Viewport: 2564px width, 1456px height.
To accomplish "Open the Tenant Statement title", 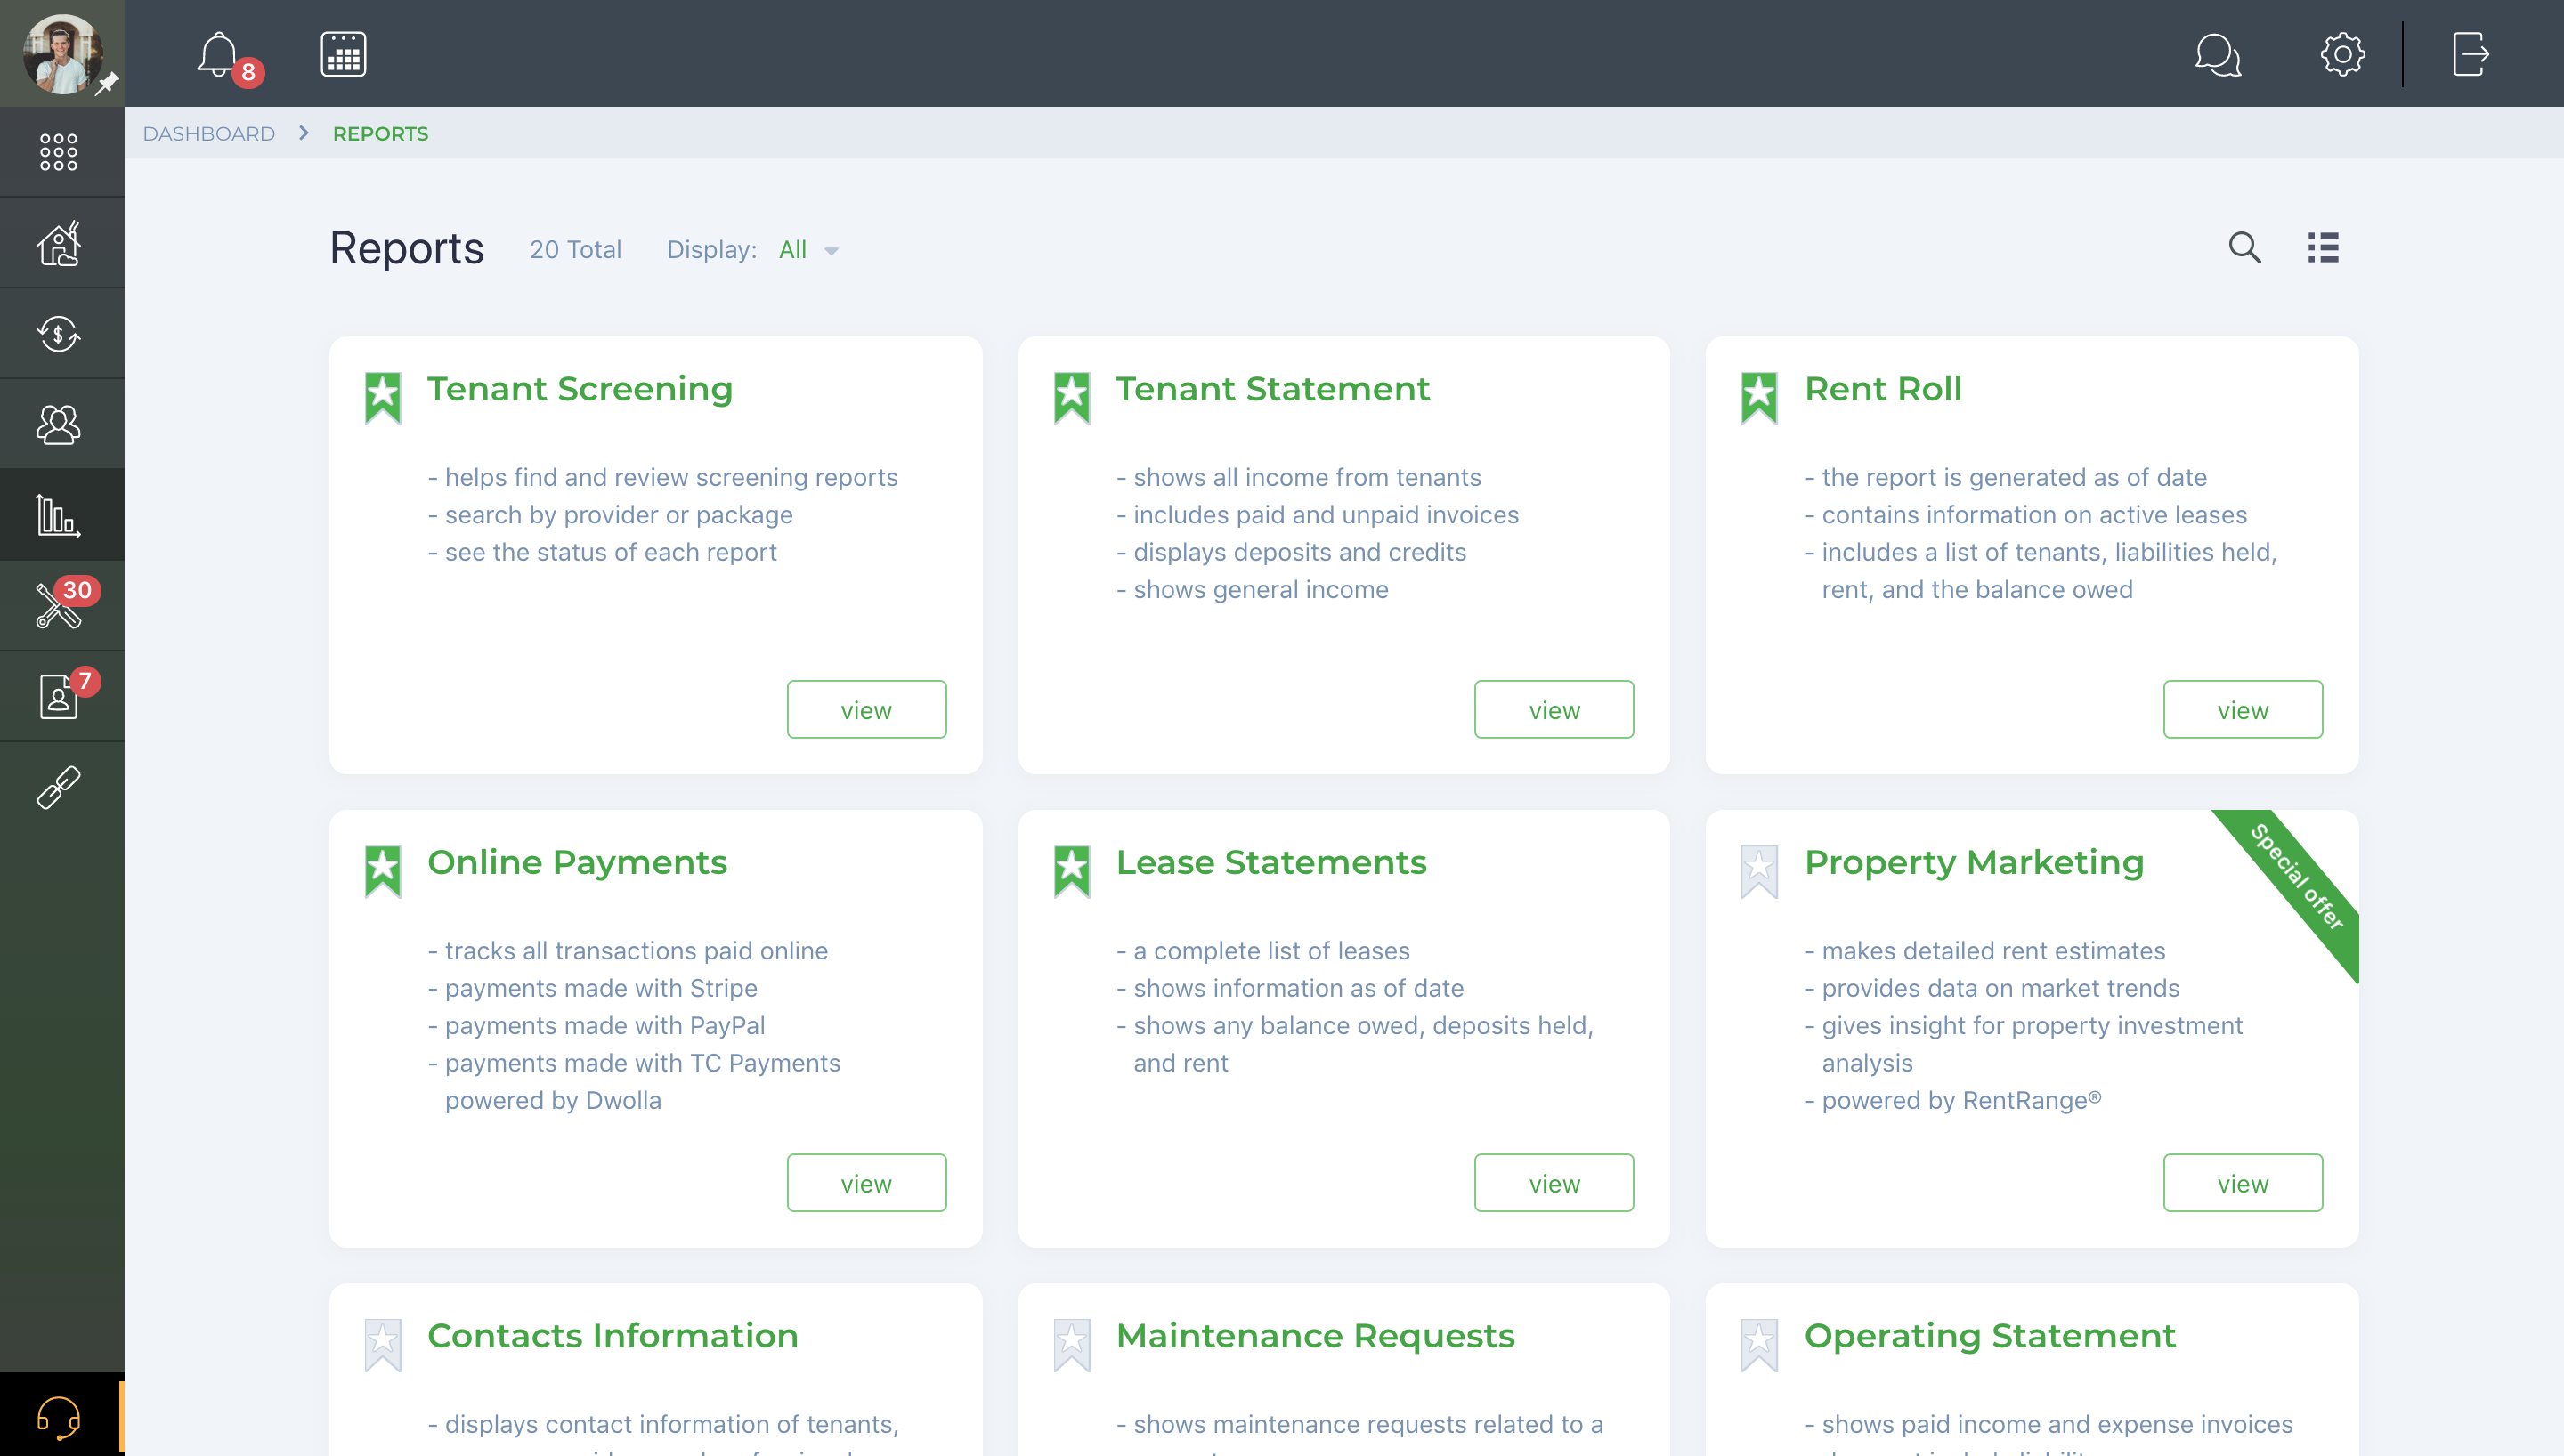I will click(x=1273, y=389).
